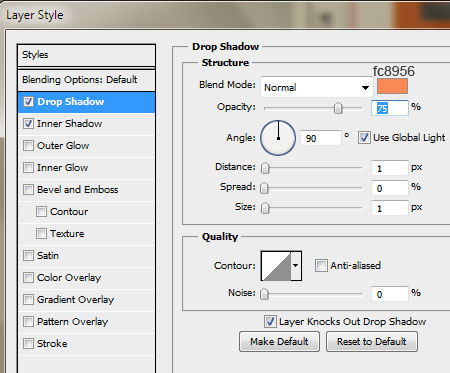Image resolution: width=450 pixels, height=373 pixels.
Task: Open the contour picker dropdown arrow
Action: pyautogui.click(x=296, y=266)
